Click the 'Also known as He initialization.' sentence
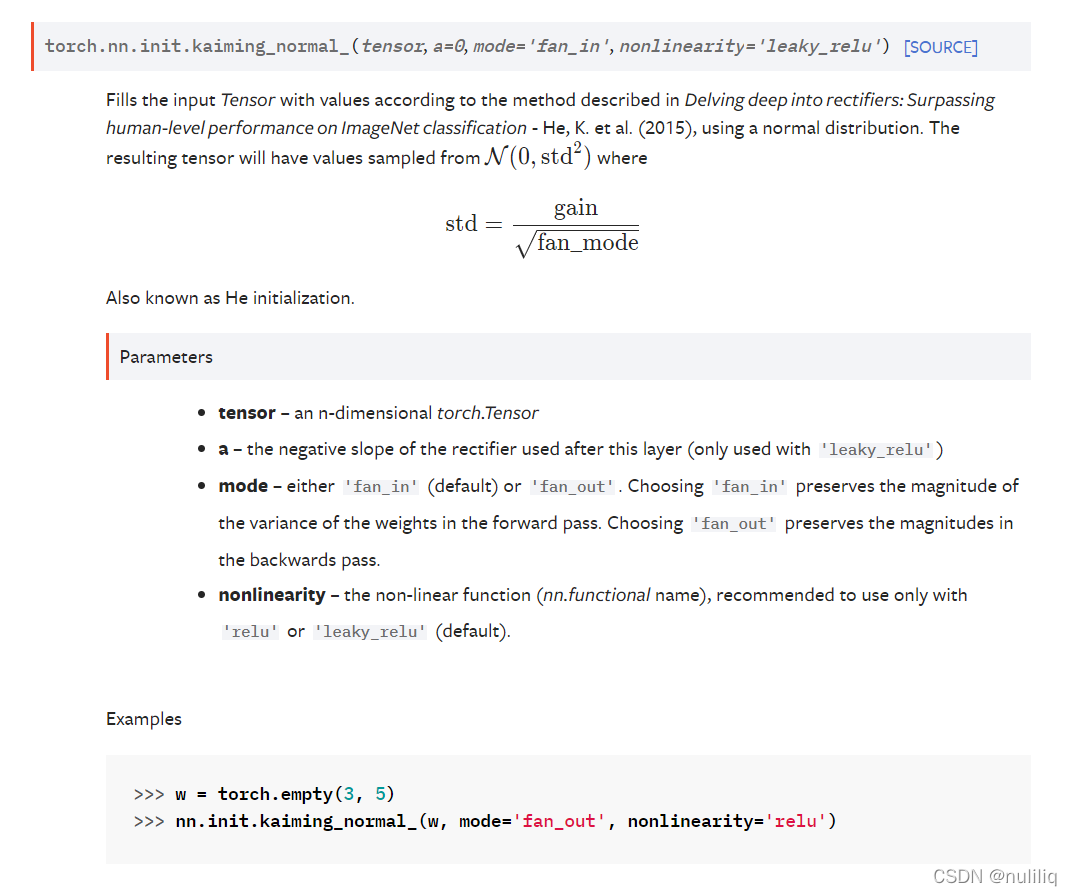This screenshot has width=1072, height=896. (x=230, y=298)
